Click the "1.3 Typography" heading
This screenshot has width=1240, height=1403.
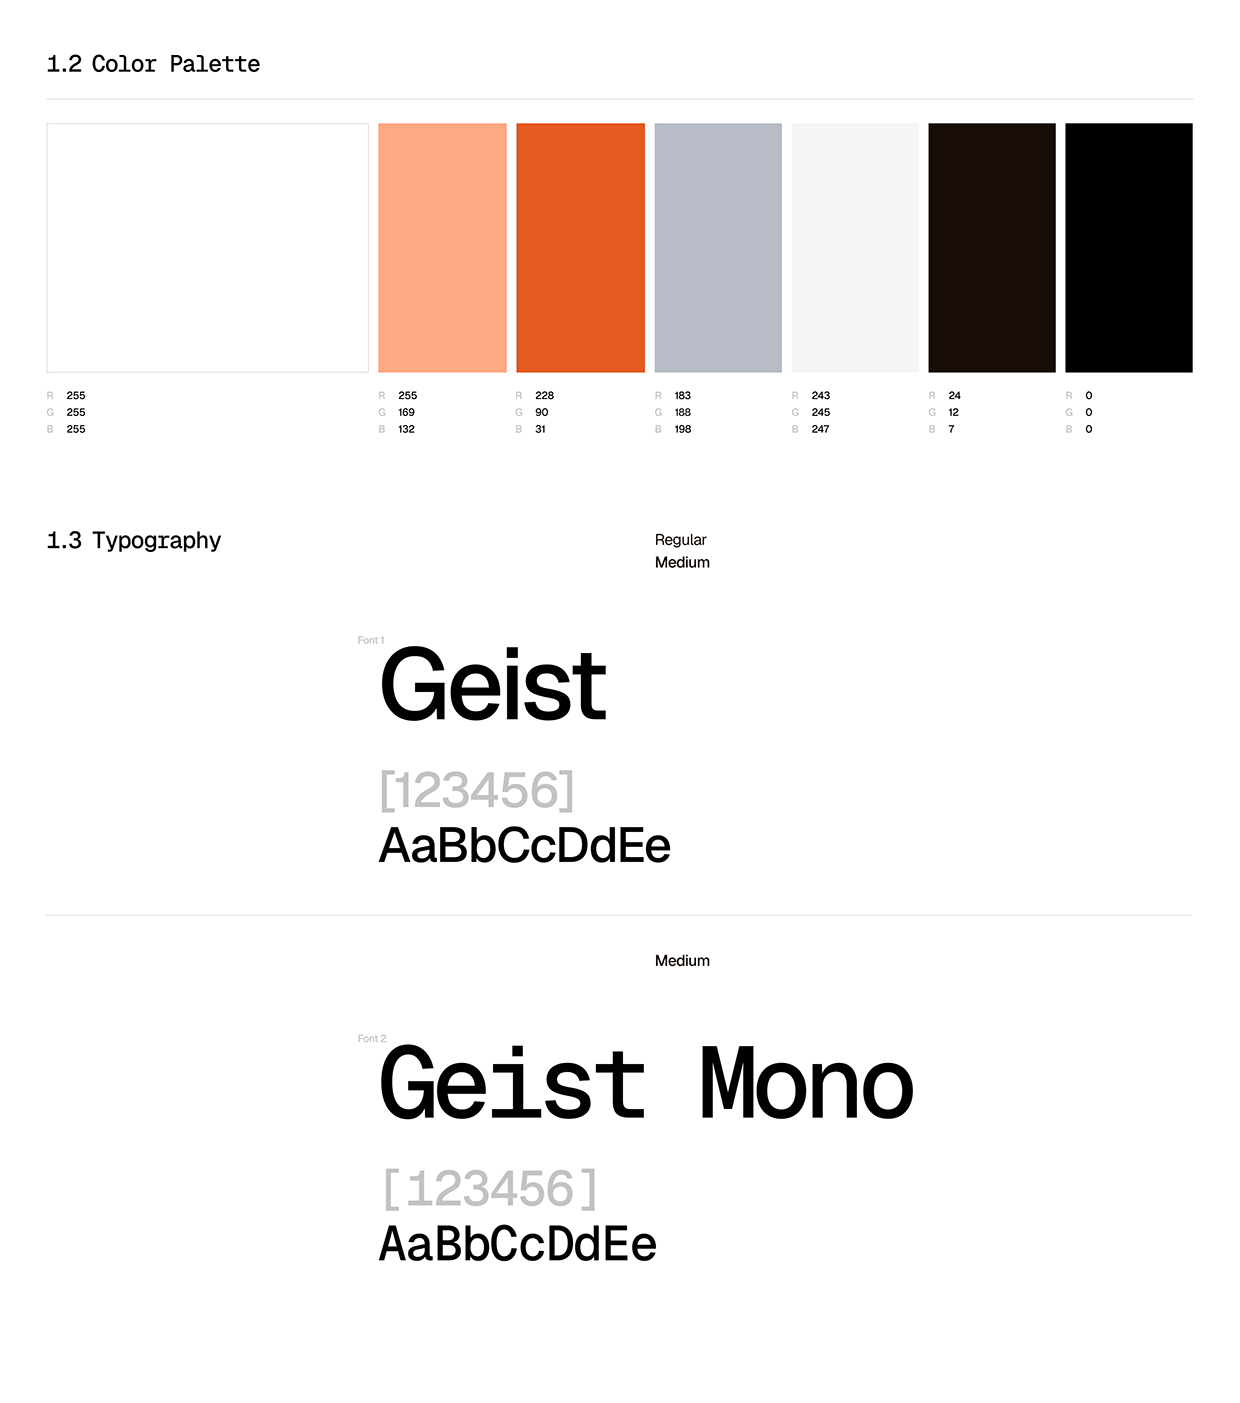[134, 541]
